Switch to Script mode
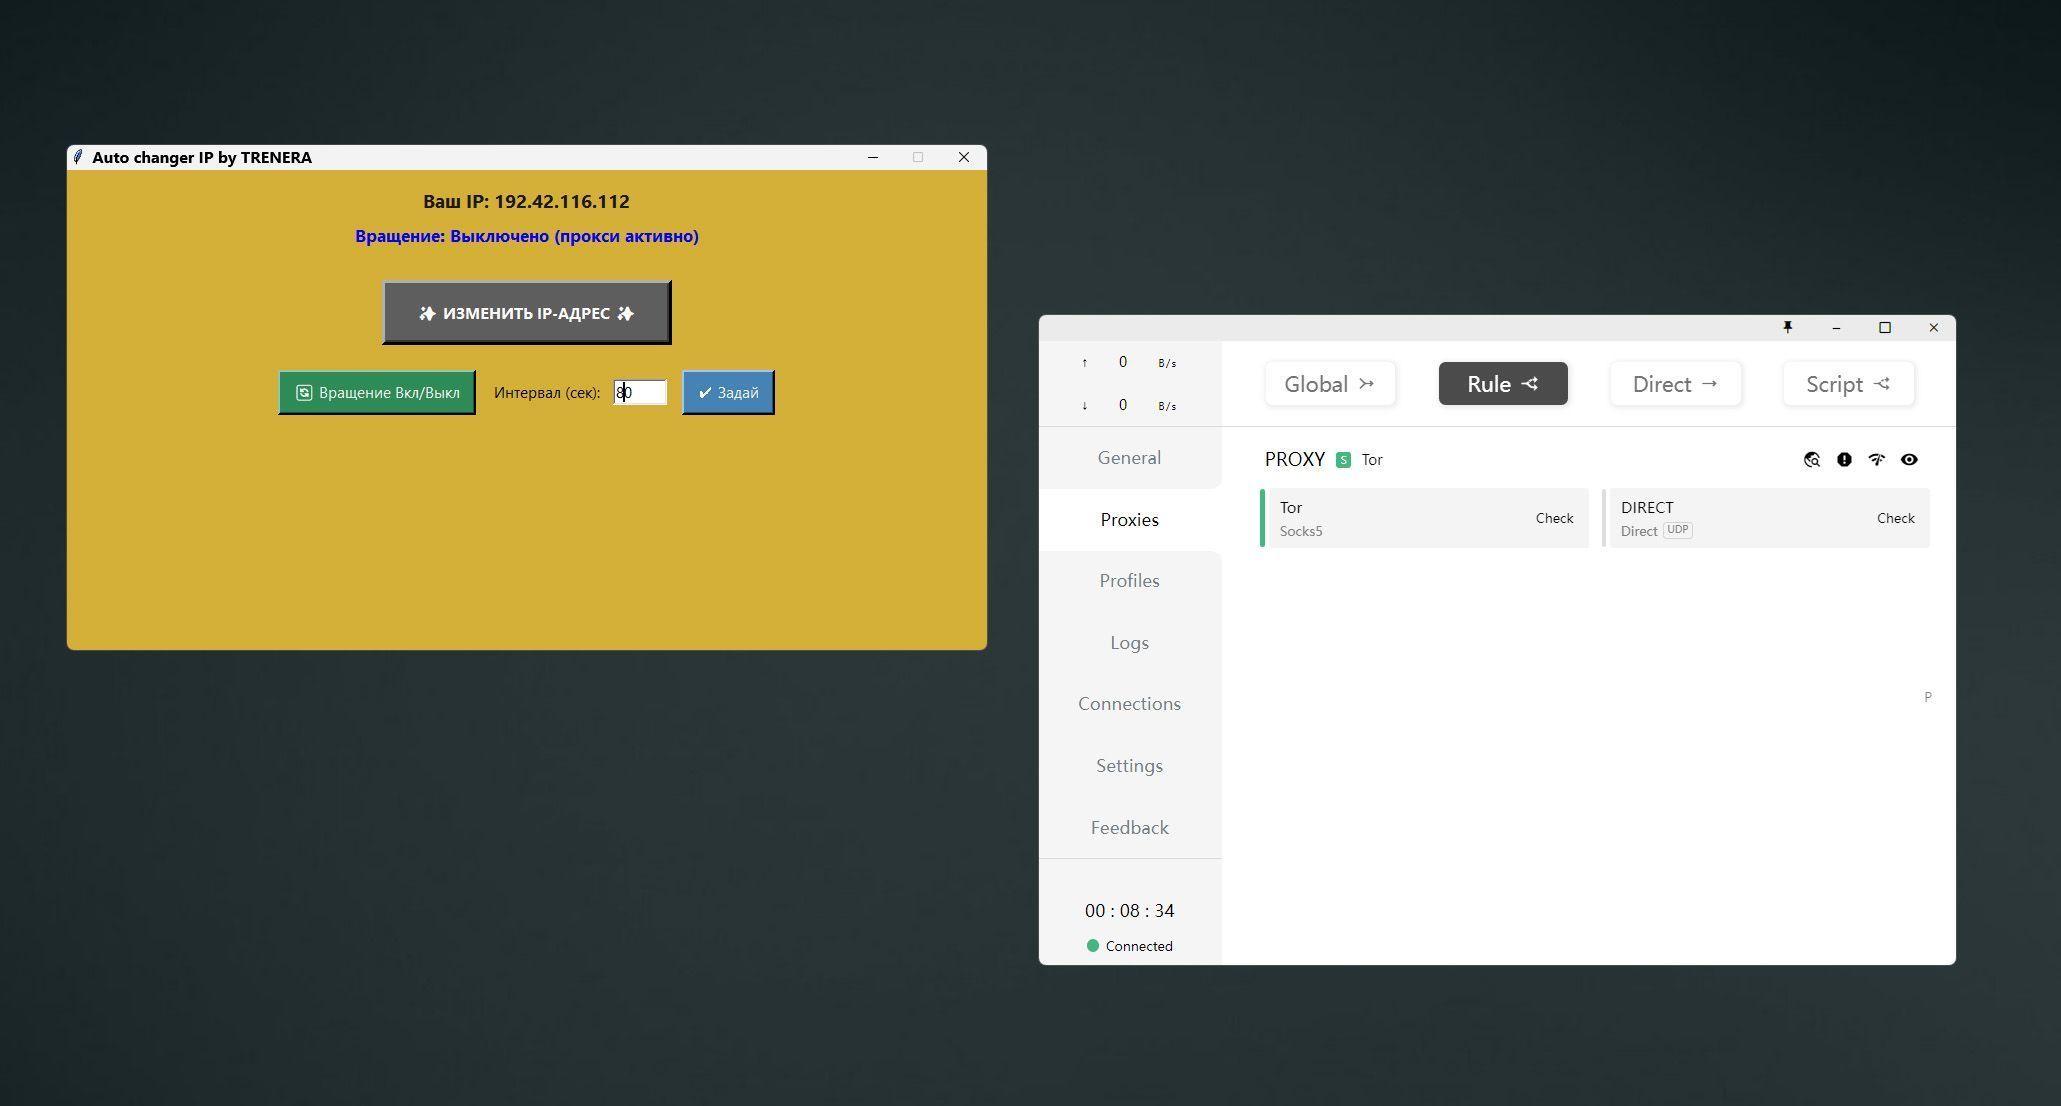This screenshot has width=2061, height=1106. [x=1848, y=384]
